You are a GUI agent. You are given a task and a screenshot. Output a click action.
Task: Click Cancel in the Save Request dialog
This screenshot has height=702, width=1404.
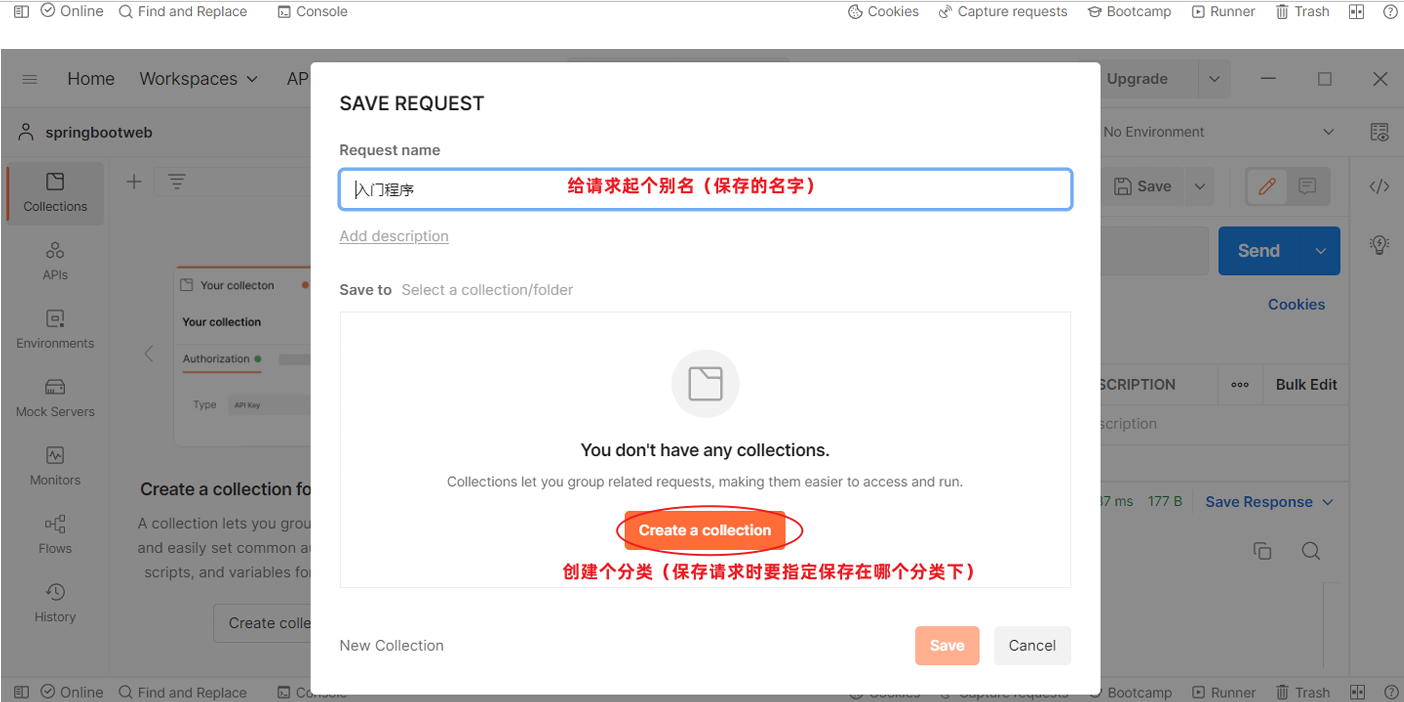coord(1032,646)
